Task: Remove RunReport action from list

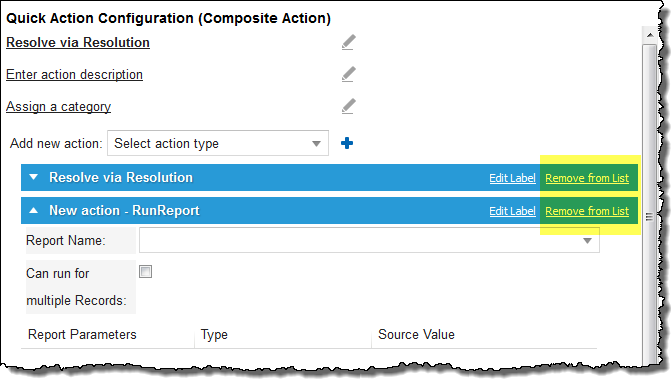Action: pos(587,211)
